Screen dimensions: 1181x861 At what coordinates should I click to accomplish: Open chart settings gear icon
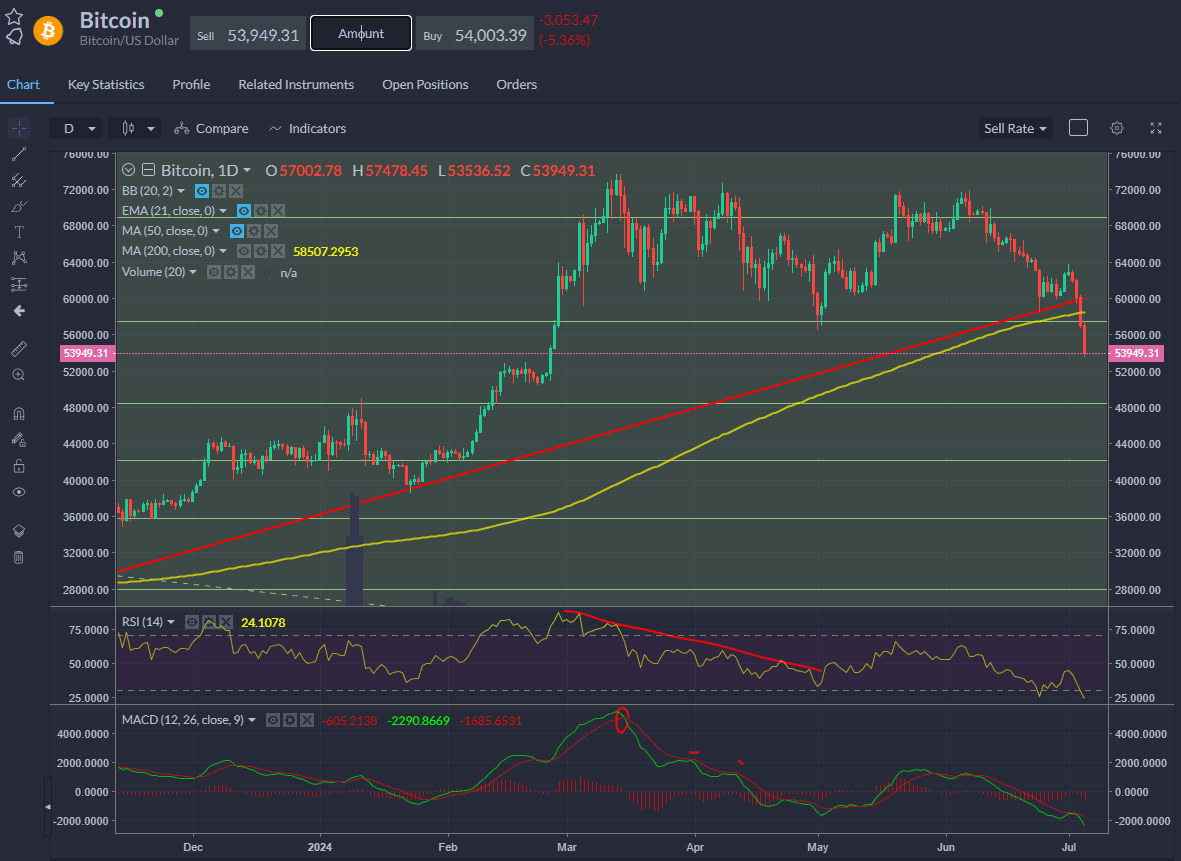[1117, 128]
